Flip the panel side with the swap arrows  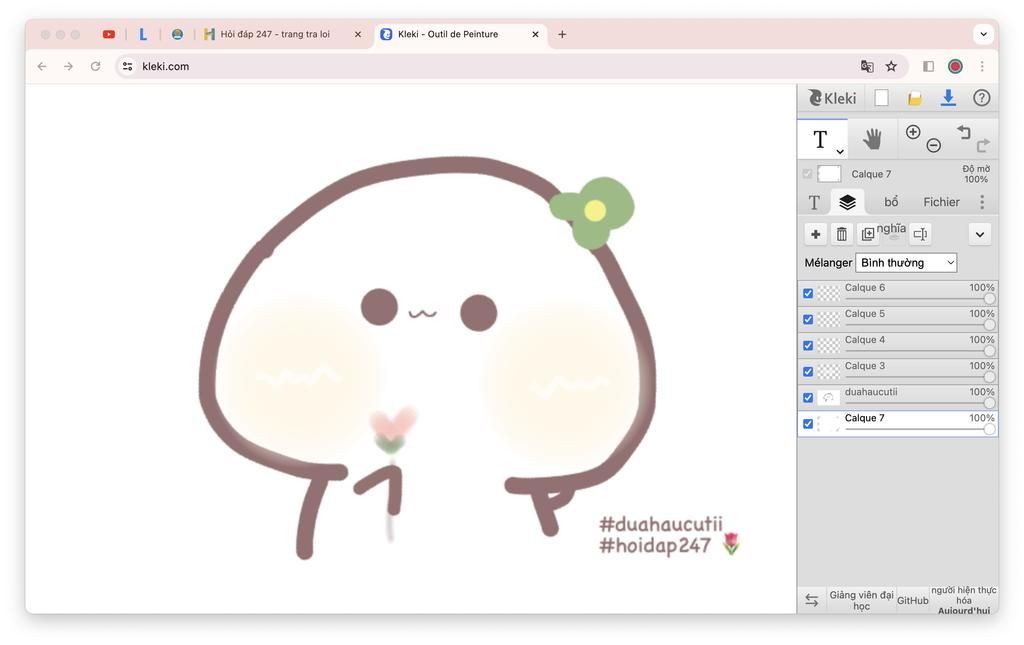811,600
